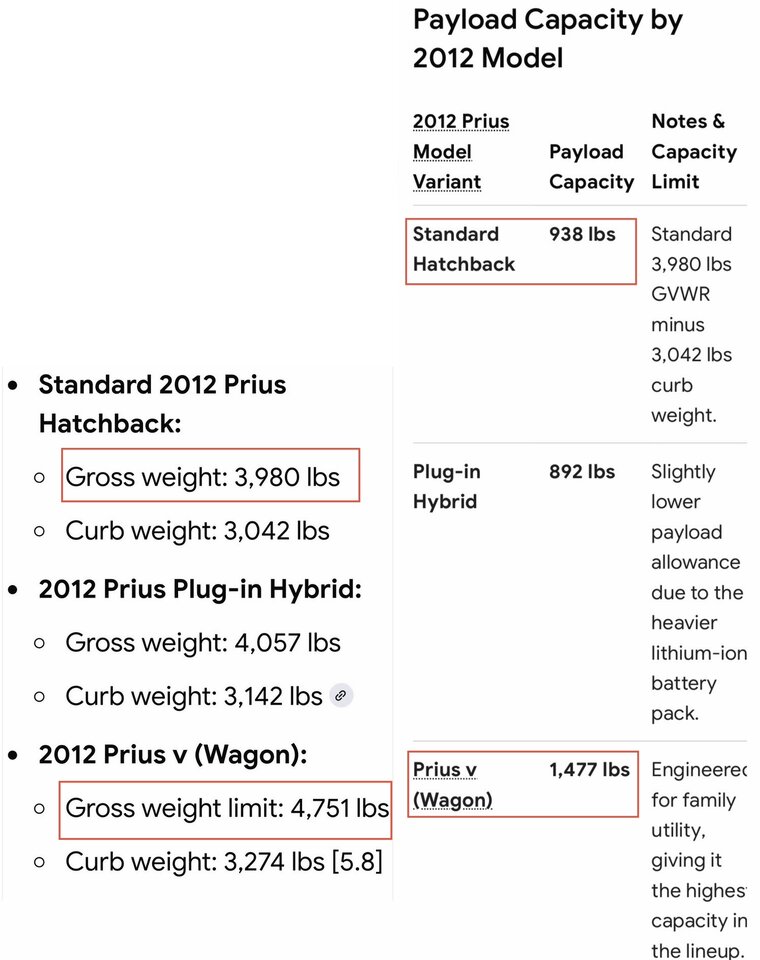Select the 'Standard Hatchback' table cell
Viewport: 760px width, 960px height.
[464, 249]
